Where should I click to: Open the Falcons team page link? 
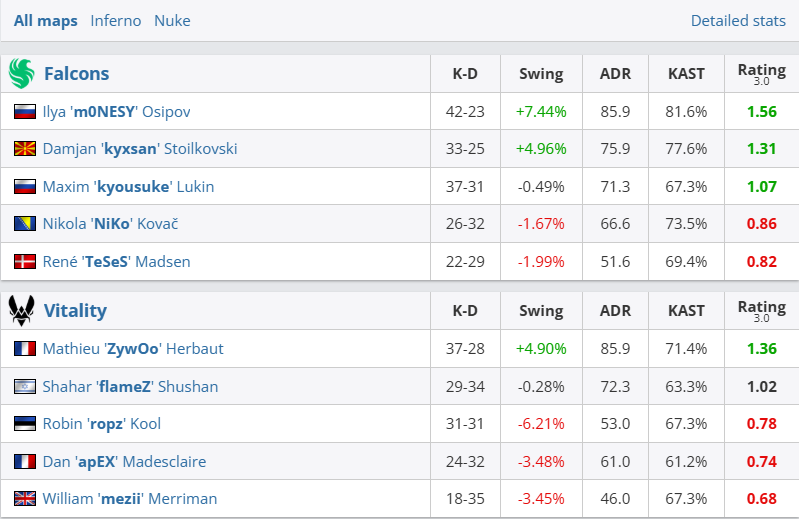(76, 73)
